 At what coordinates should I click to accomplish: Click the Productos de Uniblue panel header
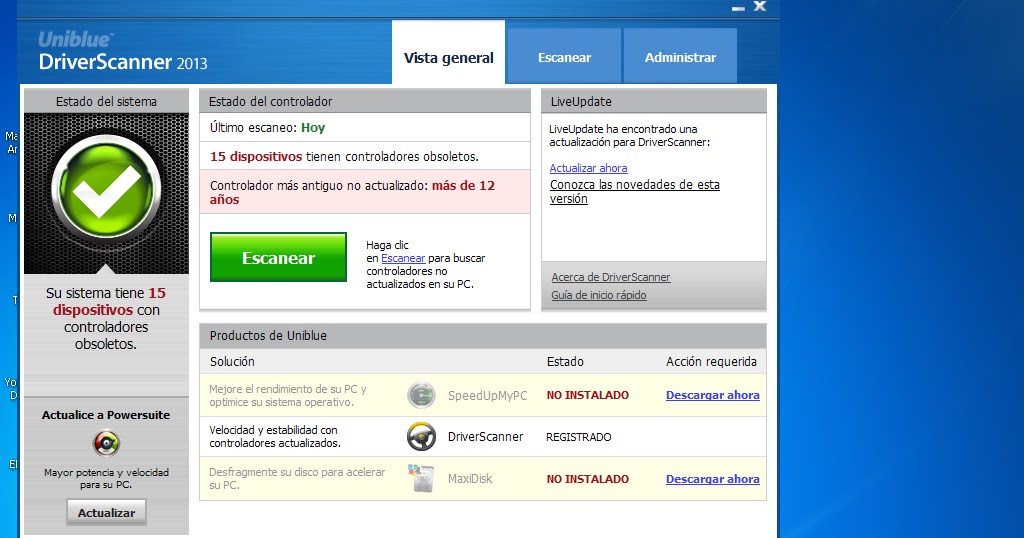pyautogui.click(x=483, y=336)
